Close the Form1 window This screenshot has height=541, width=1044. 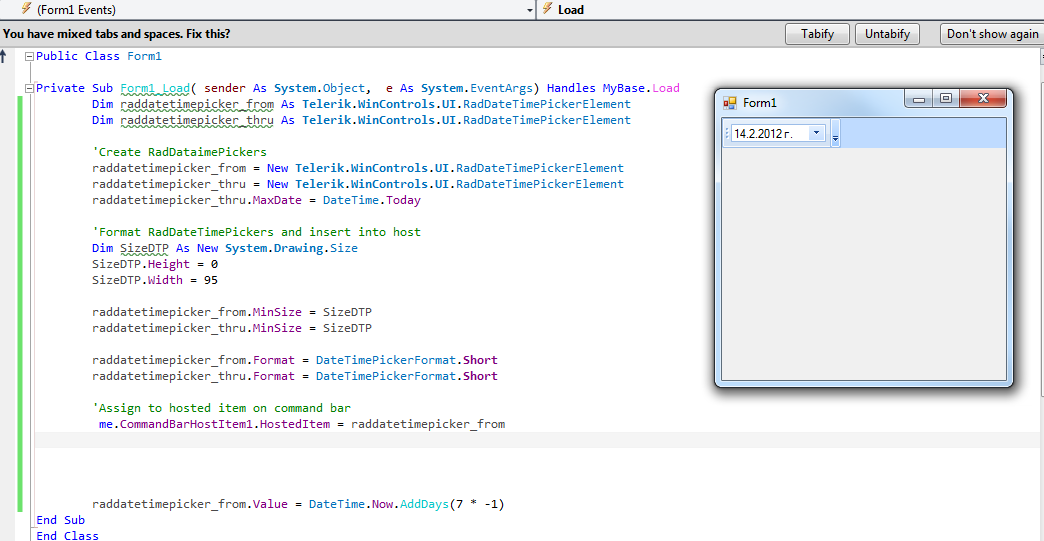[983, 99]
